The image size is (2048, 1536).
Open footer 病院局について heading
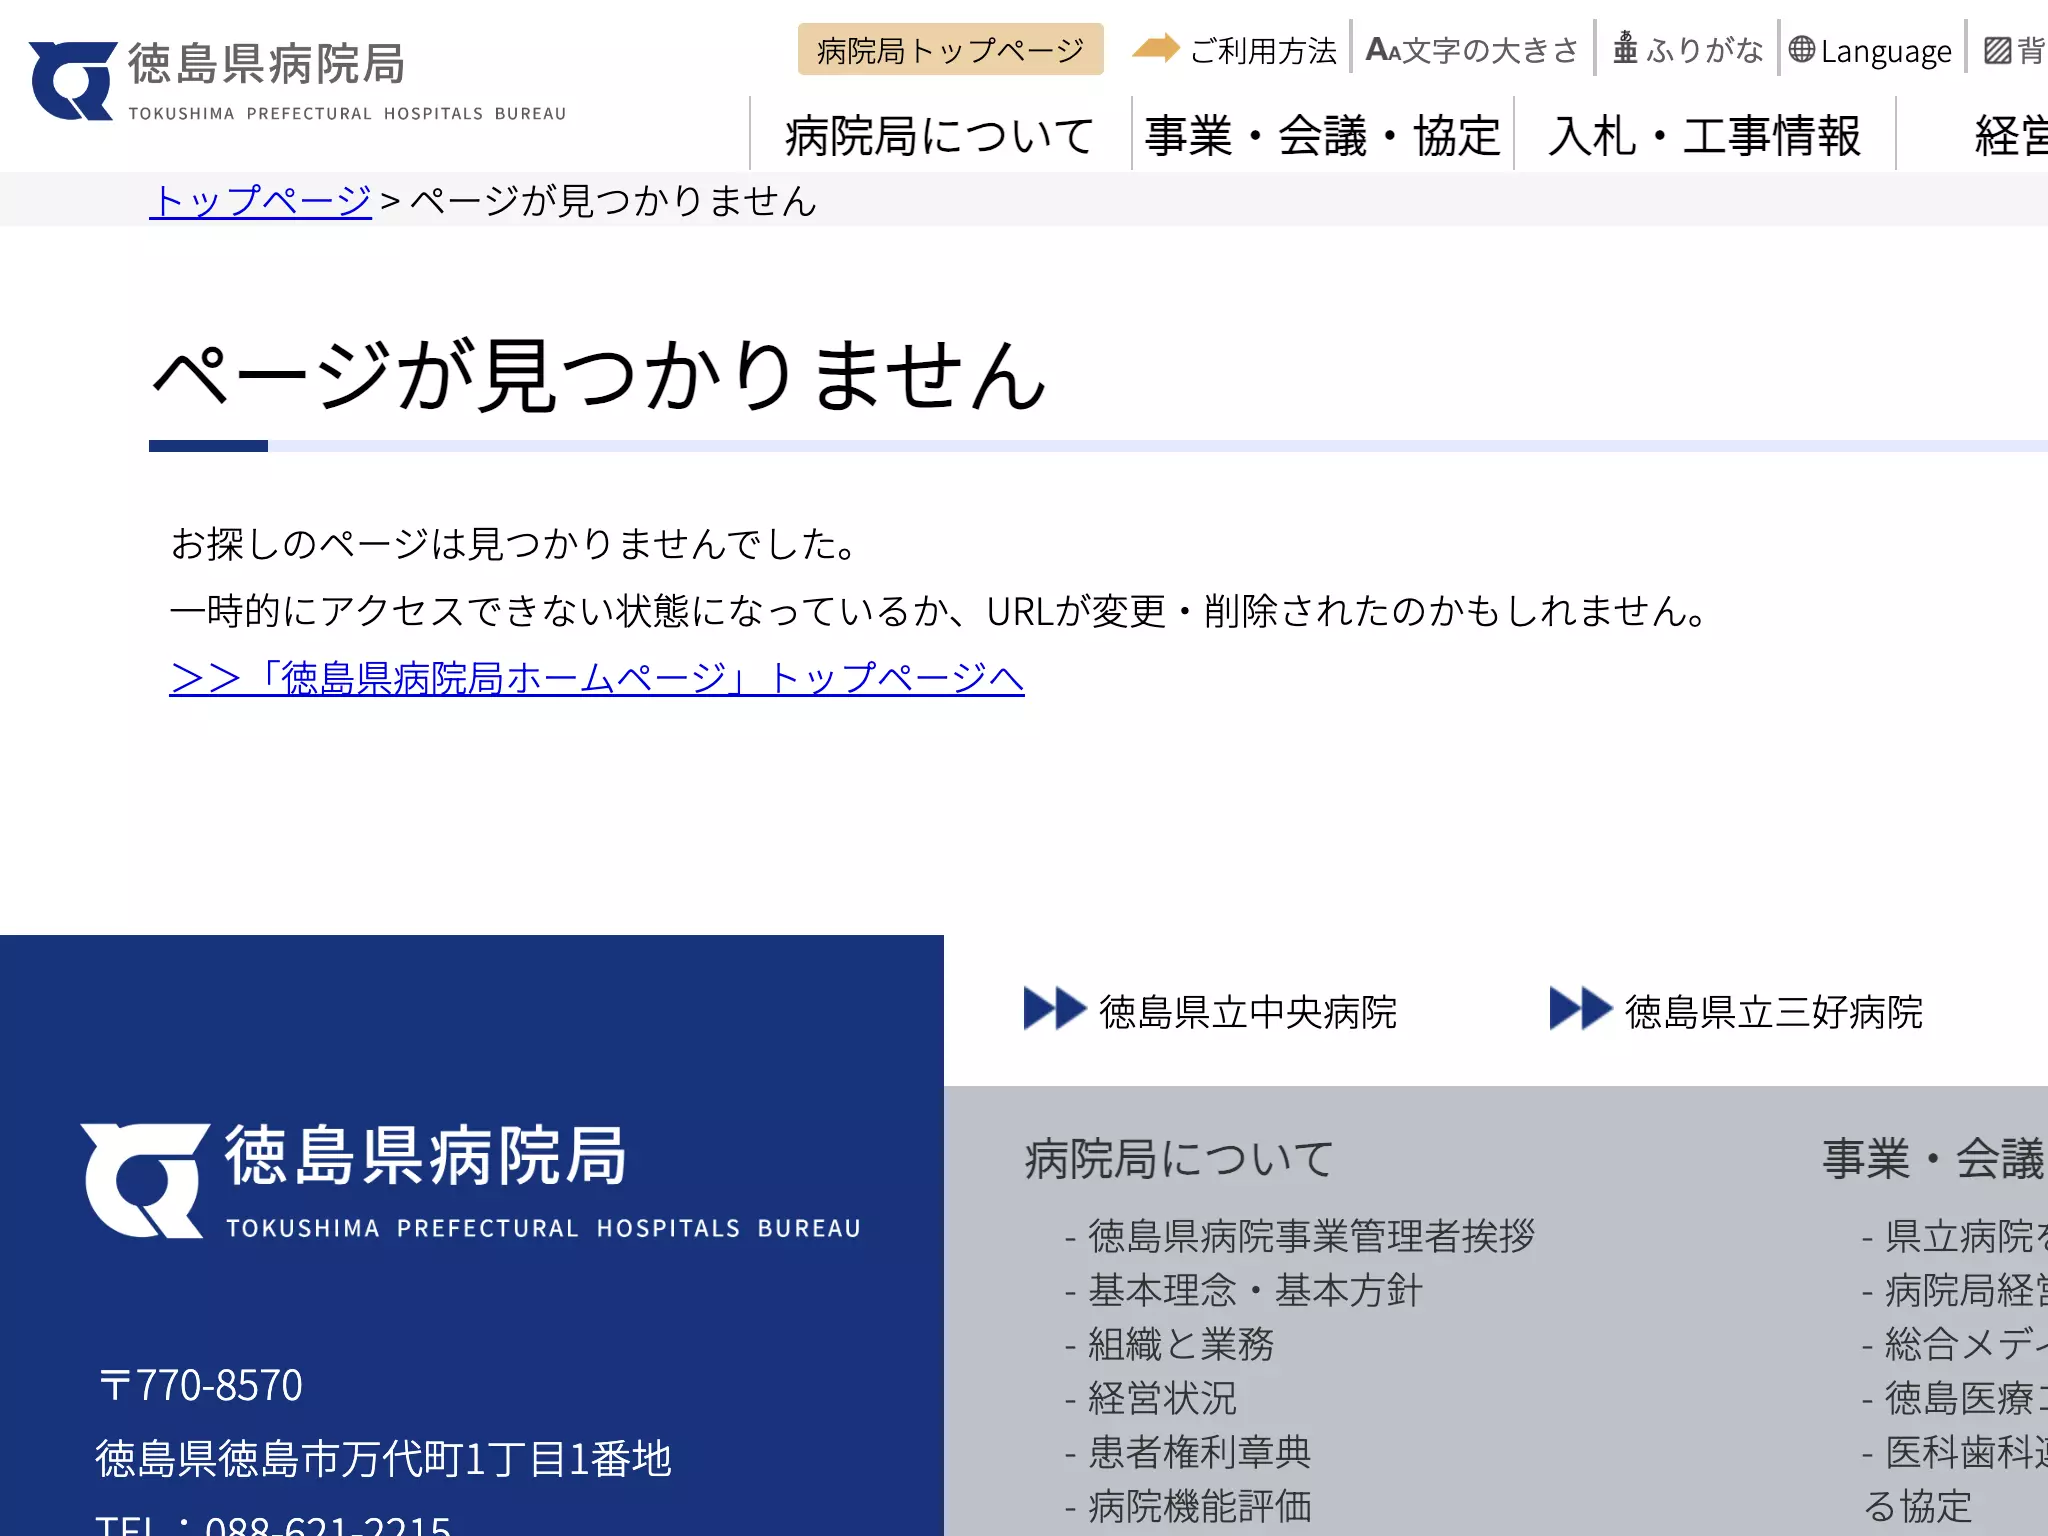point(1180,1158)
